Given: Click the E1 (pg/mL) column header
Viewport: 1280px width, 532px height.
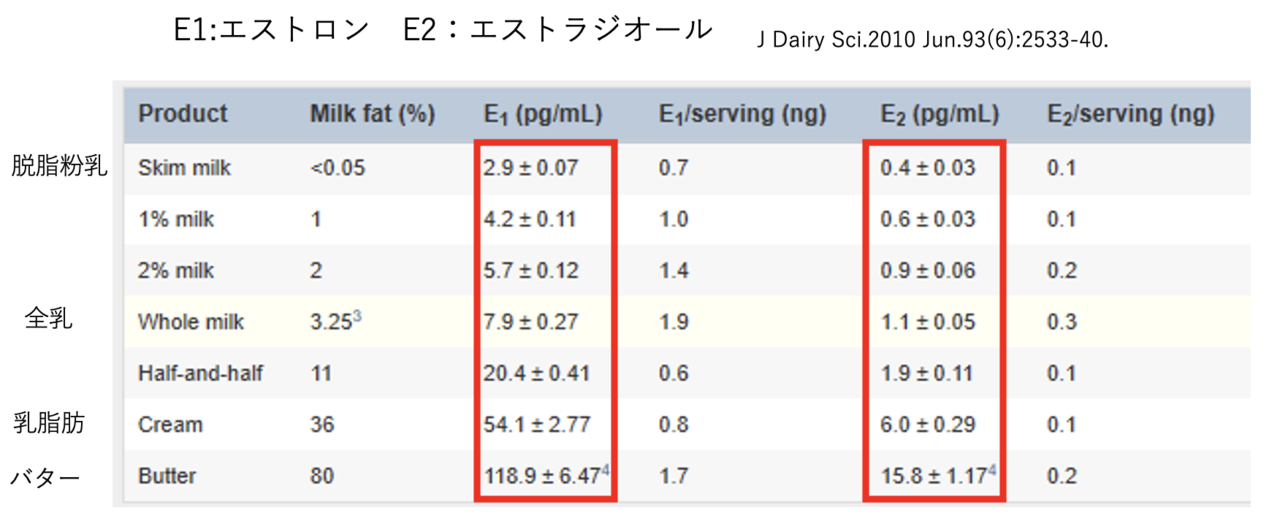Looking at the screenshot, I should (543, 115).
